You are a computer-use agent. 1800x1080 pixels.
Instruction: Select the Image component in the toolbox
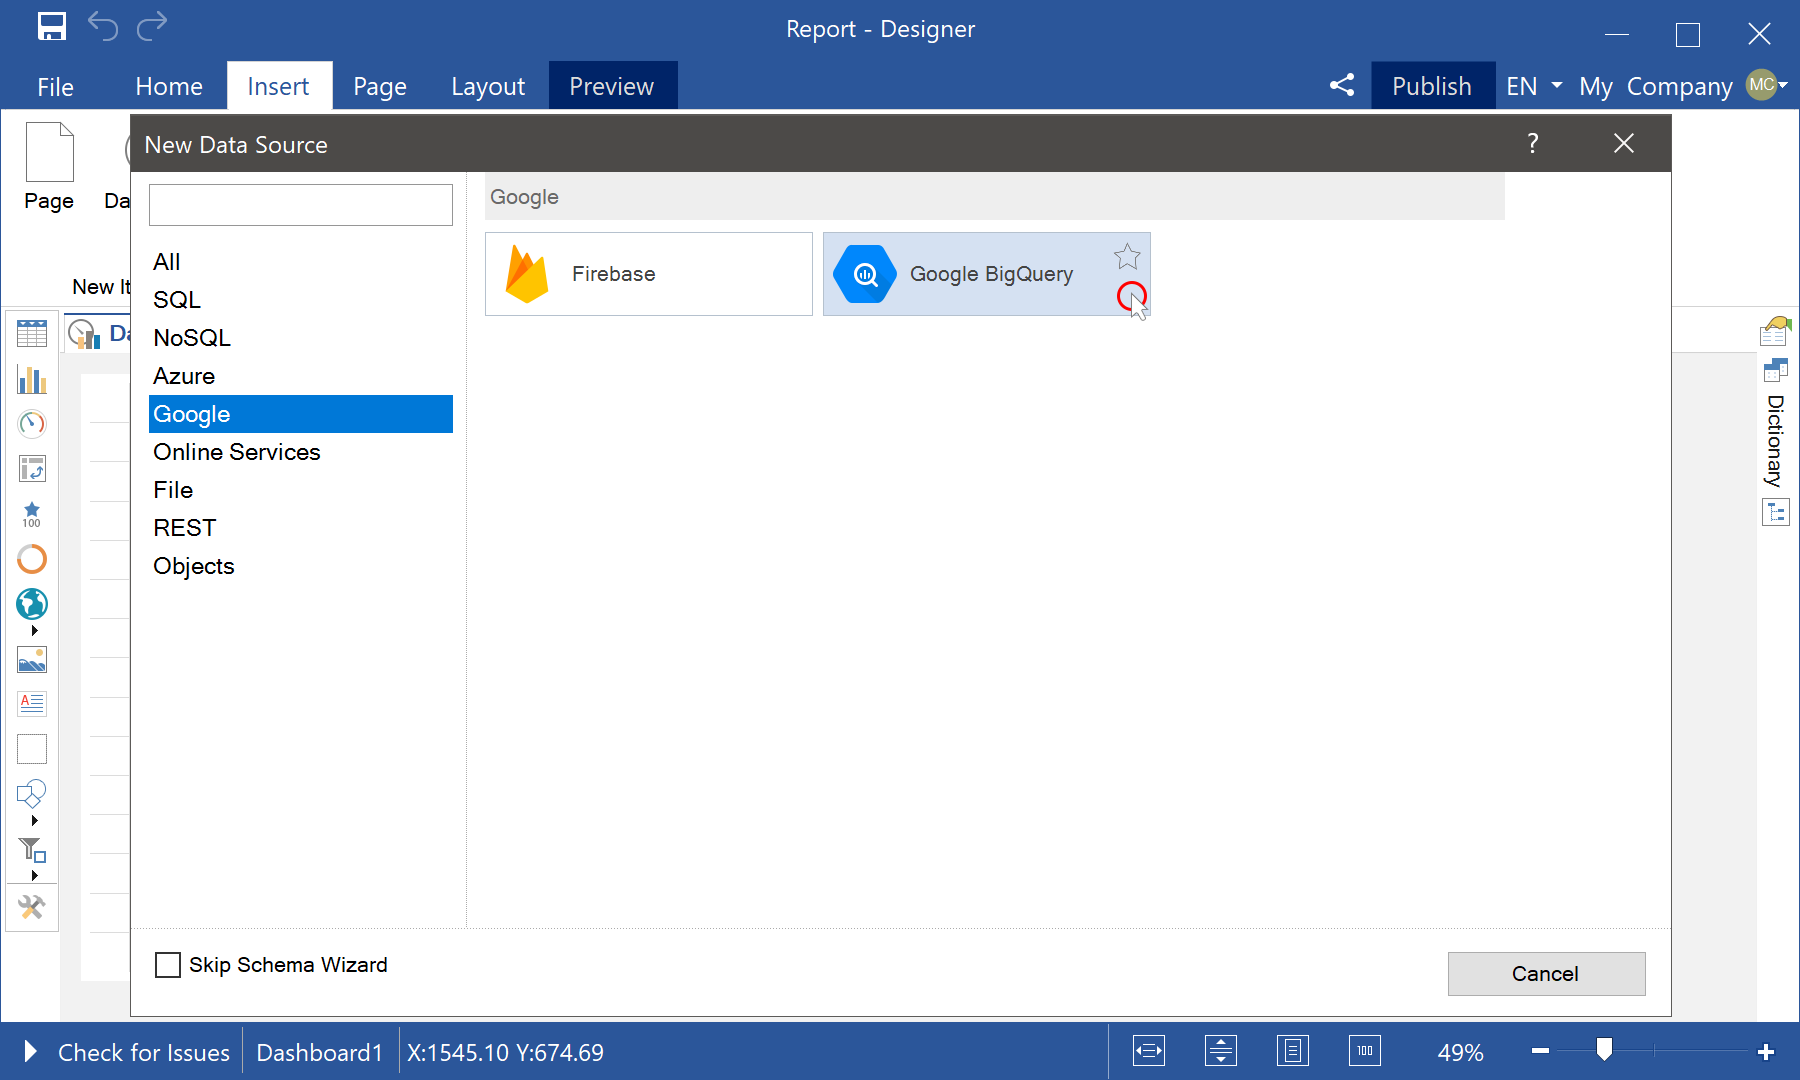[x=32, y=660]
